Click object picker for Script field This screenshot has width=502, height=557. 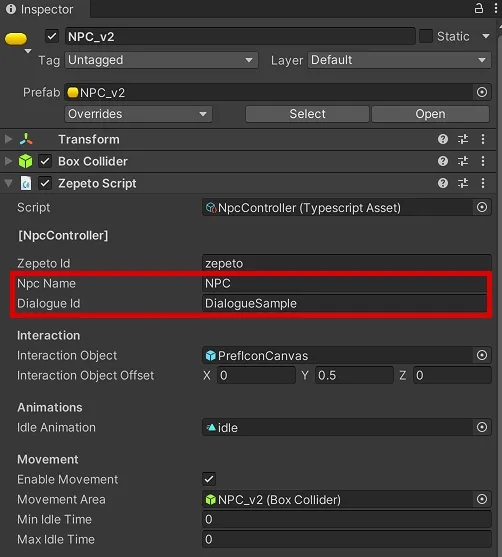coord(482,207)
